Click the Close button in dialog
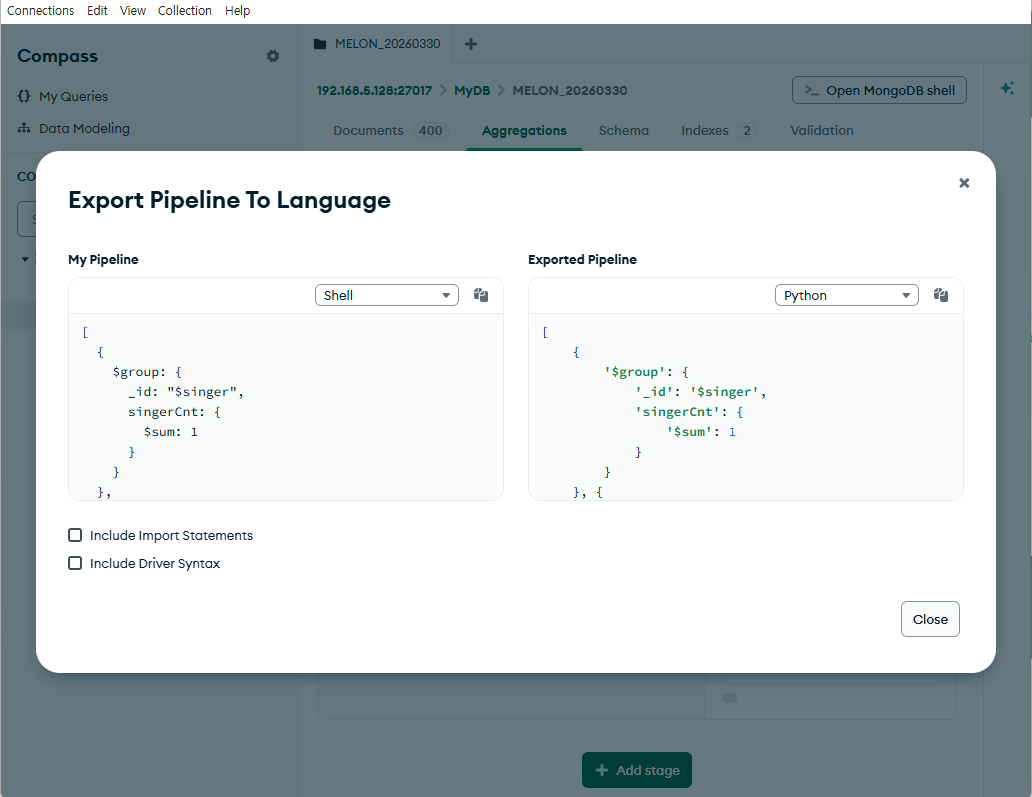 [930, 619]
